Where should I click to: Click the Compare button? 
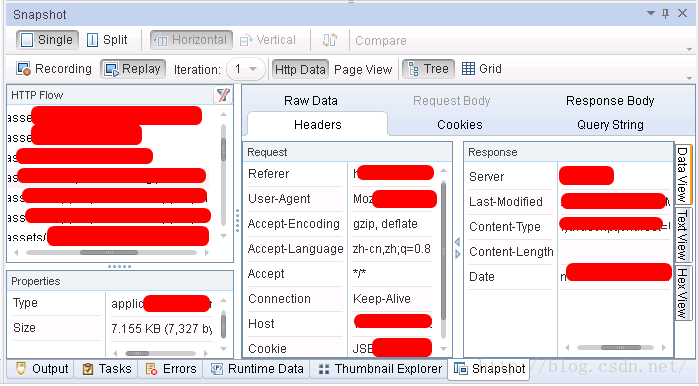[381, 41]
